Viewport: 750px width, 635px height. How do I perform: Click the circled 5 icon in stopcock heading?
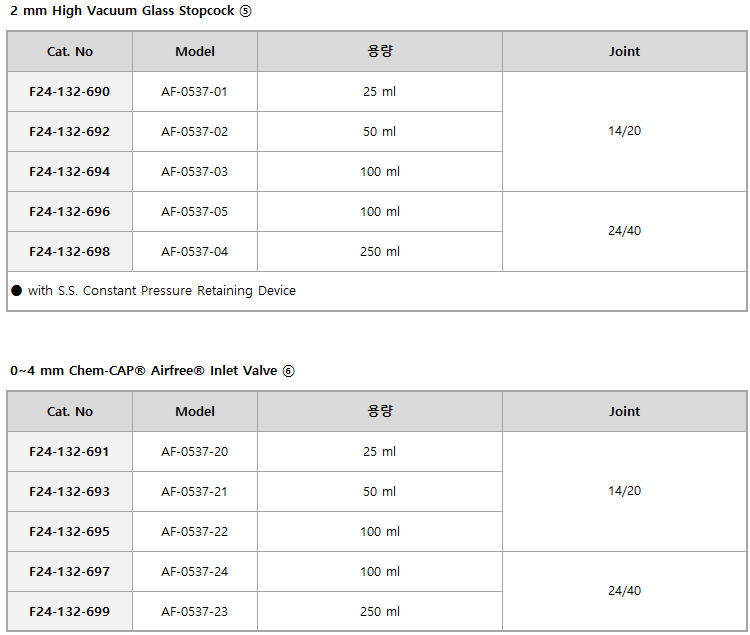[x=246, y=11]
